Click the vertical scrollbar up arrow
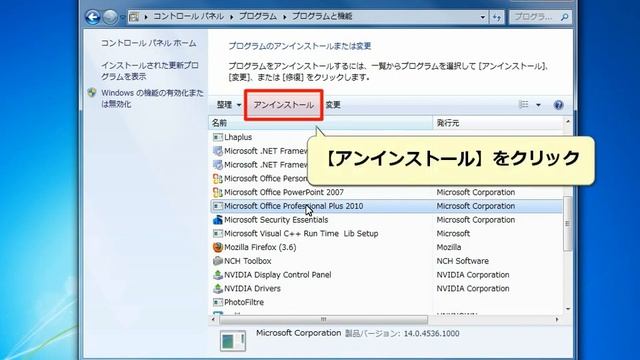 (567, 122)
